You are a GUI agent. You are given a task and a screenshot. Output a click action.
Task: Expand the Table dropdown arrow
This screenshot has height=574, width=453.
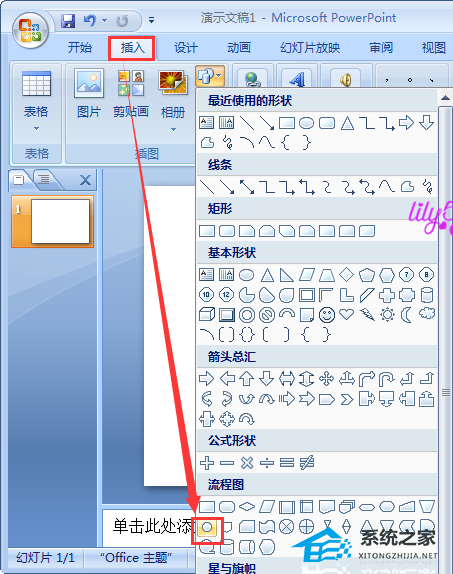[36, 128]
